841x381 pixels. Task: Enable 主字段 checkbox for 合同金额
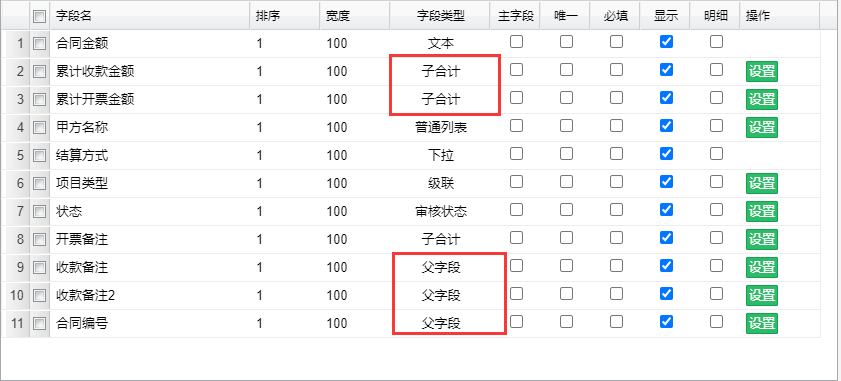coord(517,41)
